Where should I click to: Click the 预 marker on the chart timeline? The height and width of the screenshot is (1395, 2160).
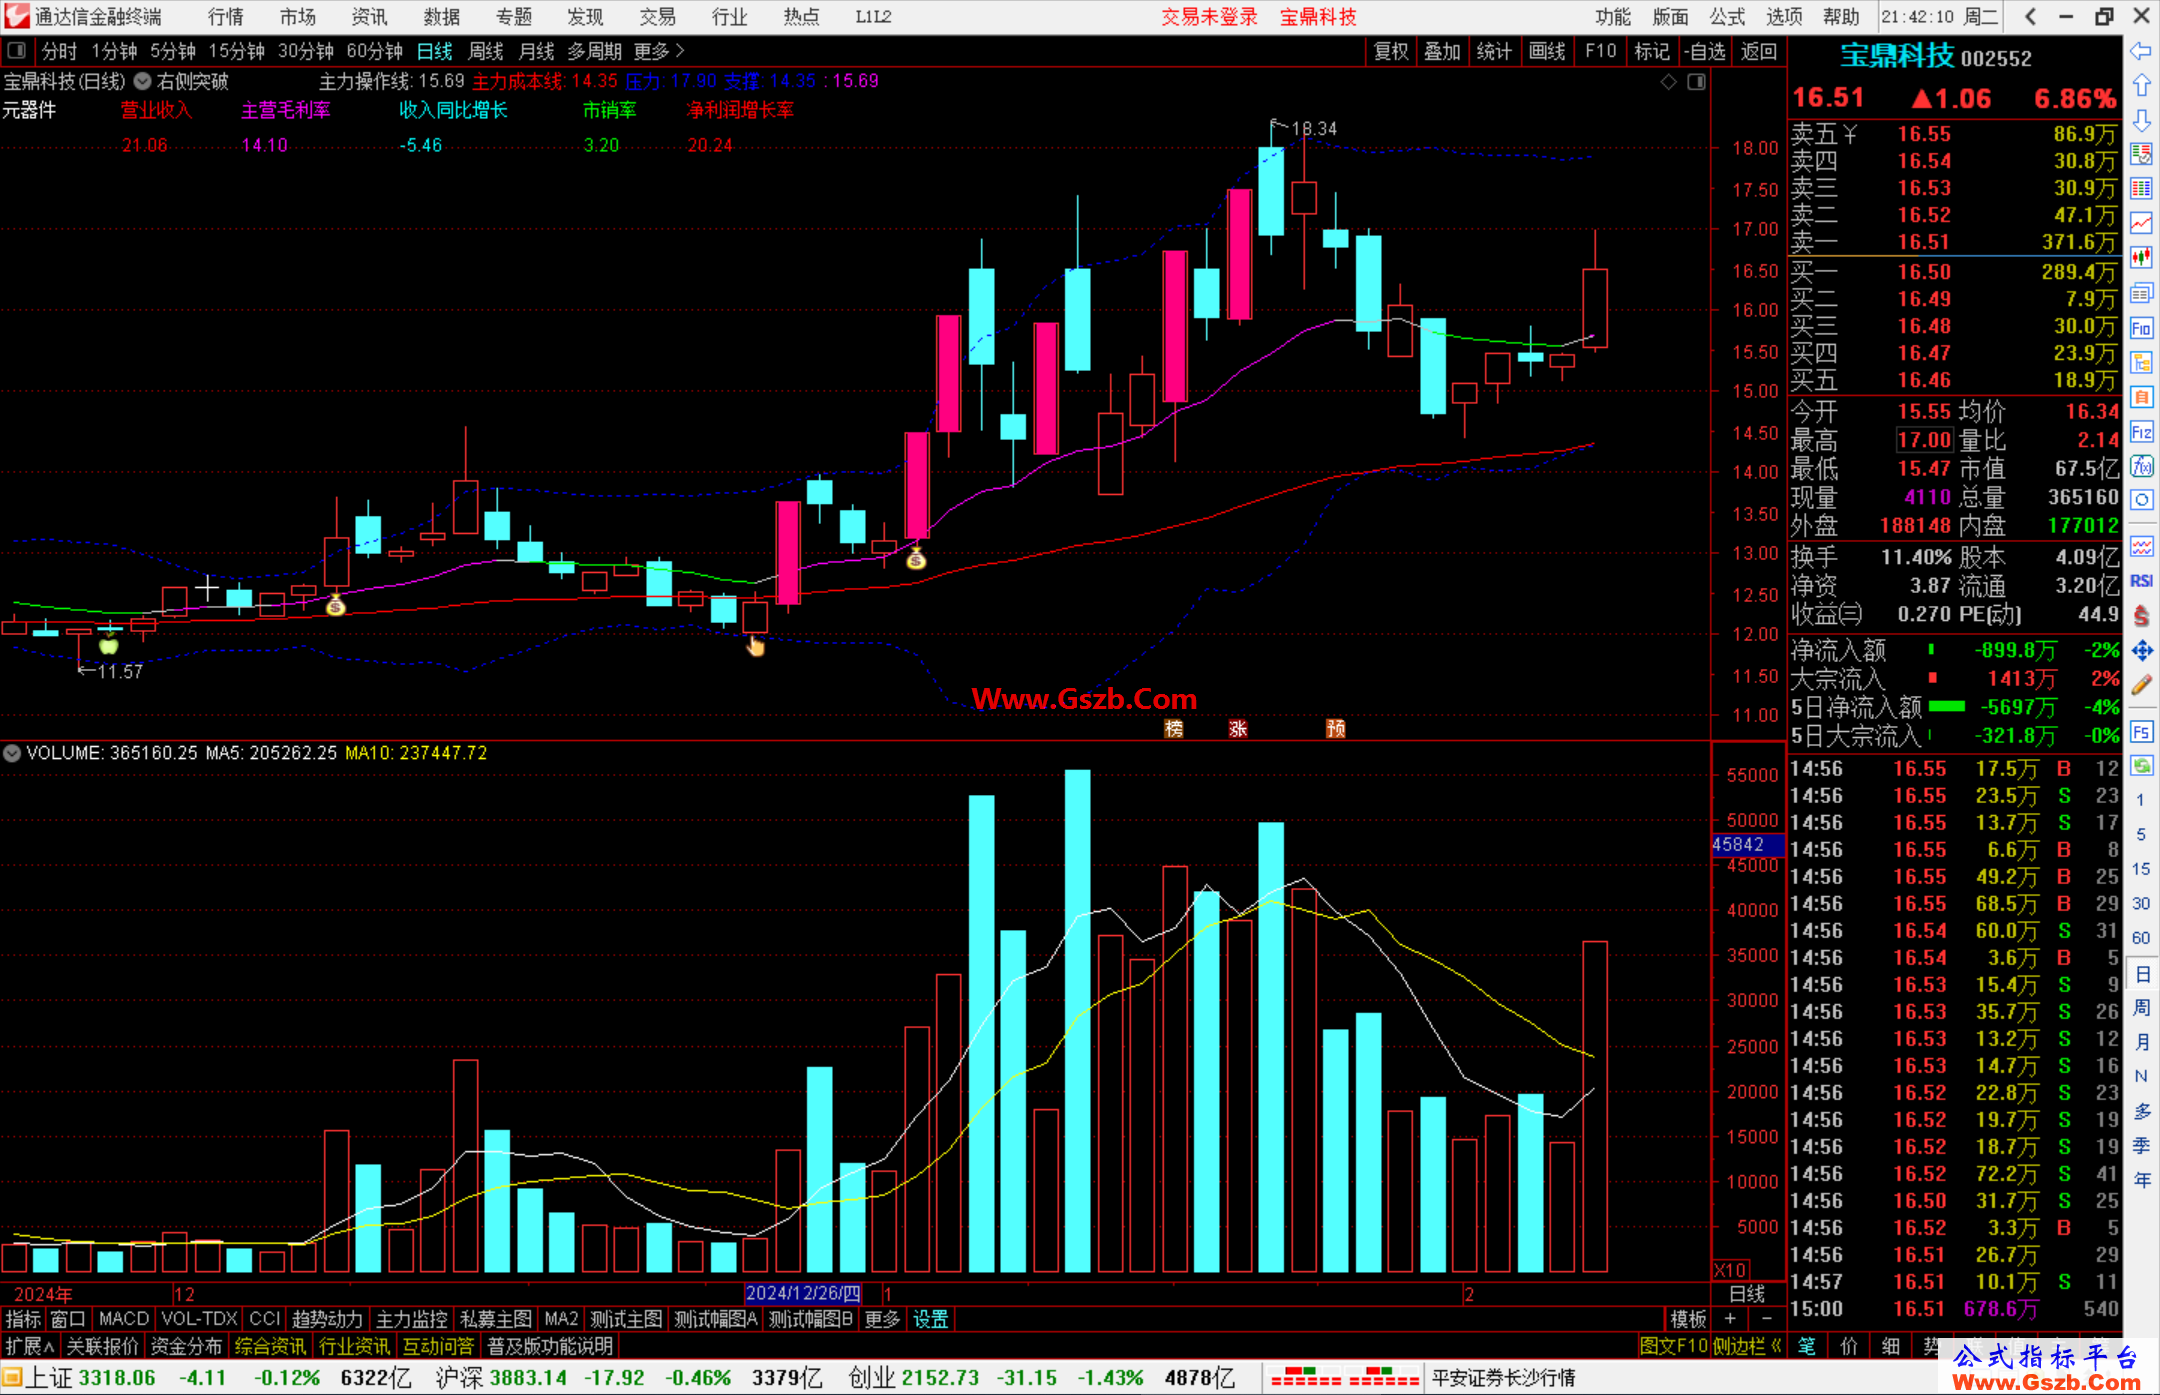[1336, 729]
